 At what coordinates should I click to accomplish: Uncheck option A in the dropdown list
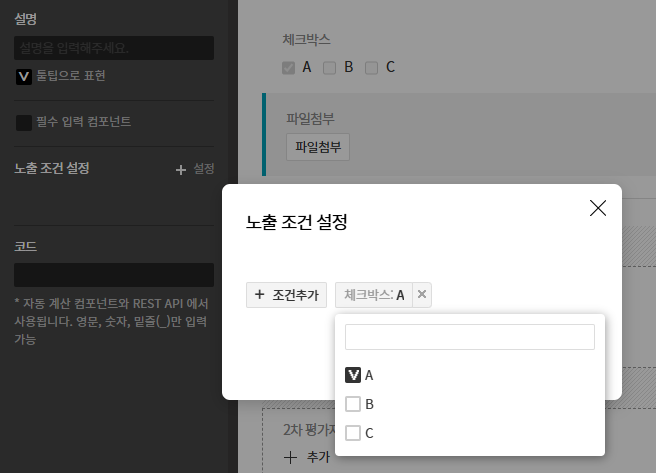tap(353, 375)
